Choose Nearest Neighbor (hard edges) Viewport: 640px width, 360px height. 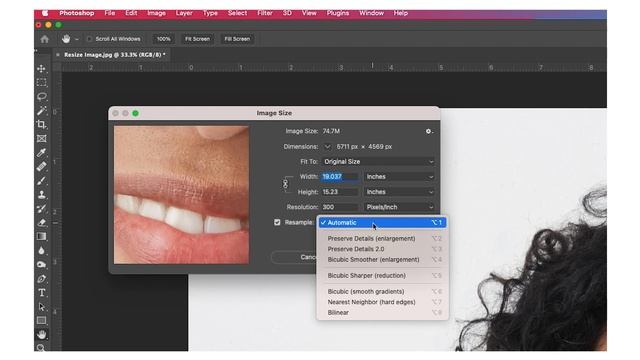point(382,302)
